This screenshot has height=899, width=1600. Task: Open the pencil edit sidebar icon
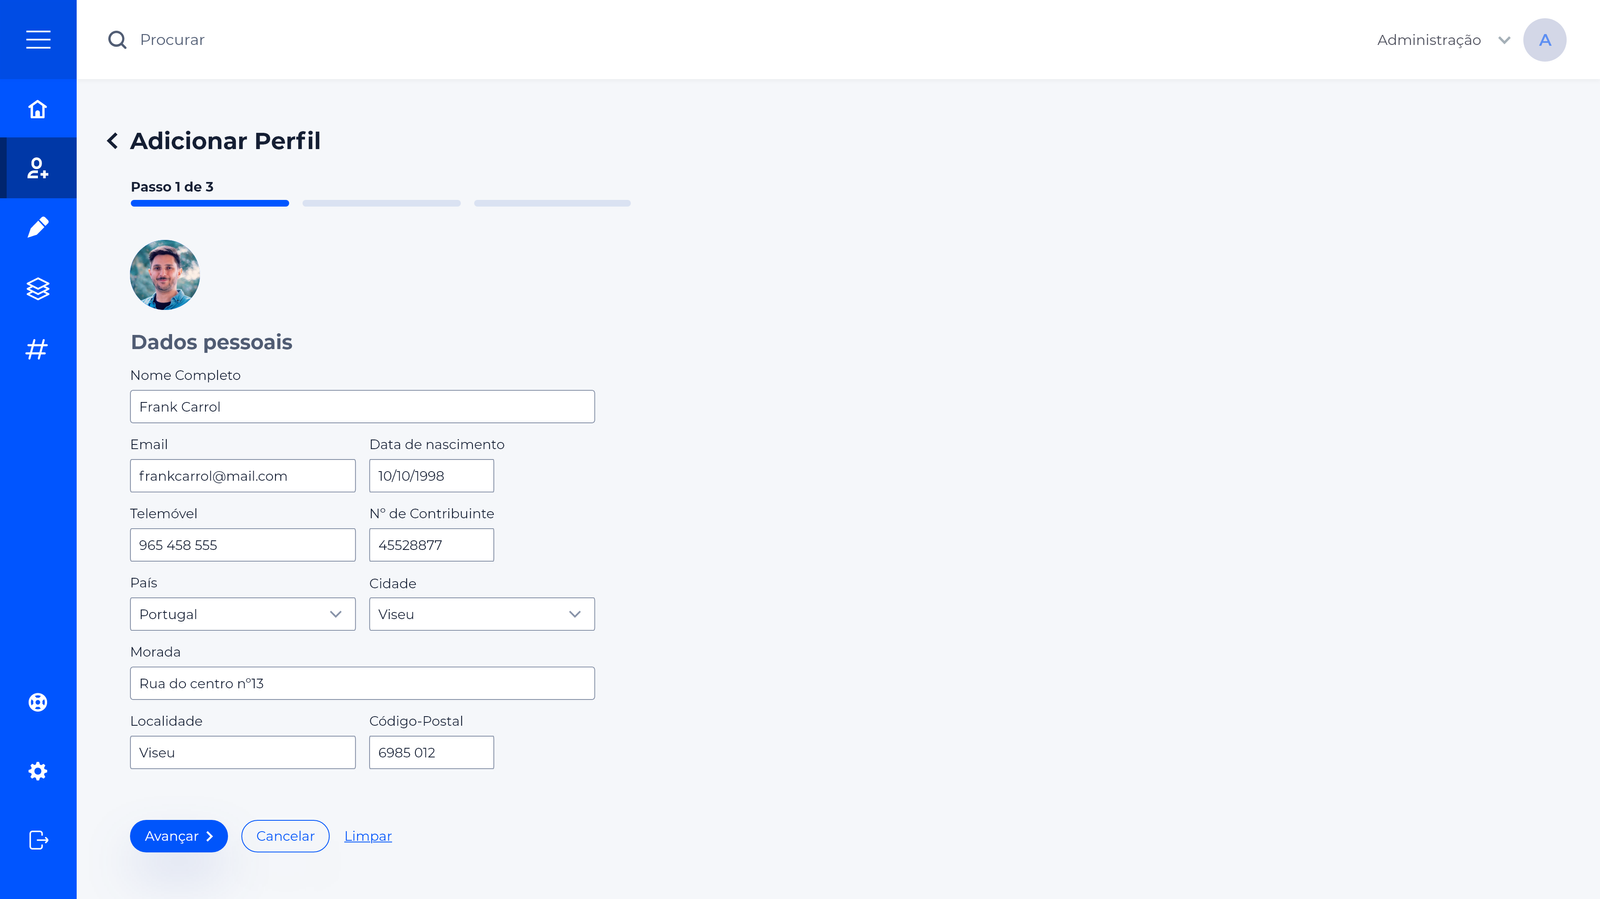38,228
